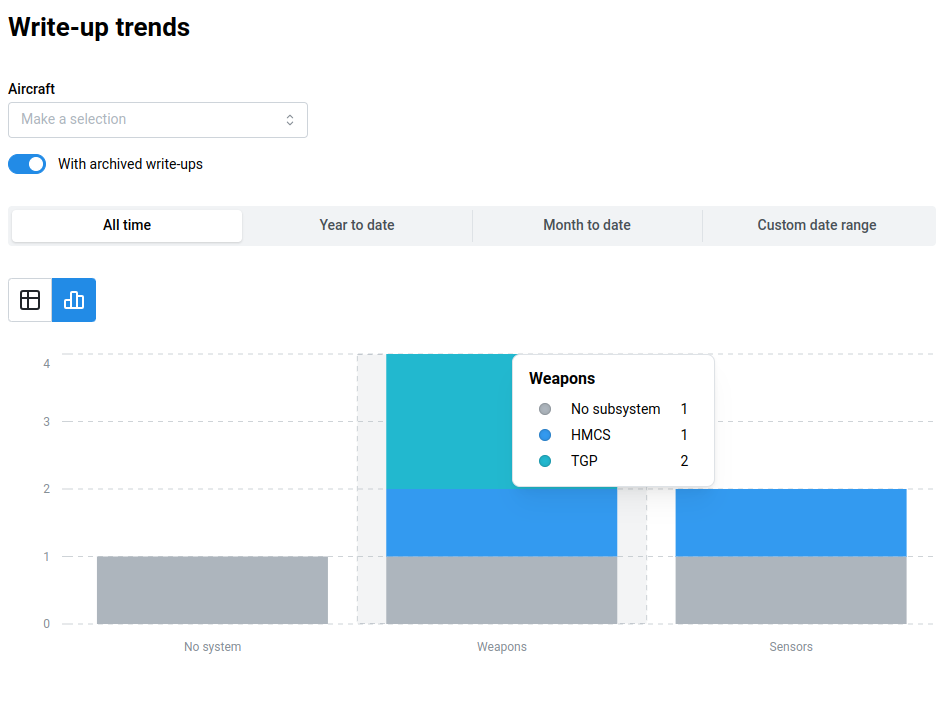Click the gray segment of Sensors bar
The width and height of the screenshot is (949, 725).
tap(791, 590)
